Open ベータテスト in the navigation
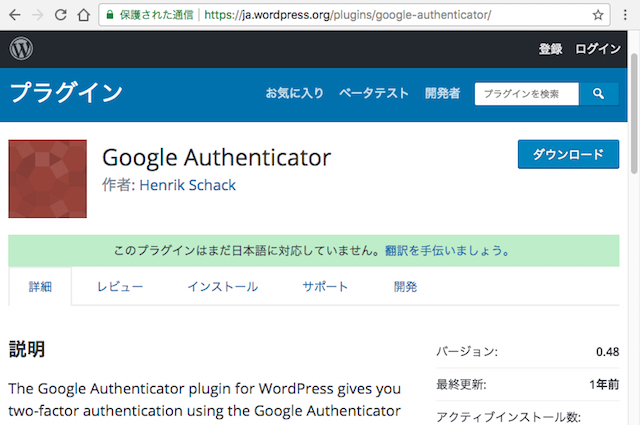The height and width of the screenshot is (425, 640). [x=373, y=93]
